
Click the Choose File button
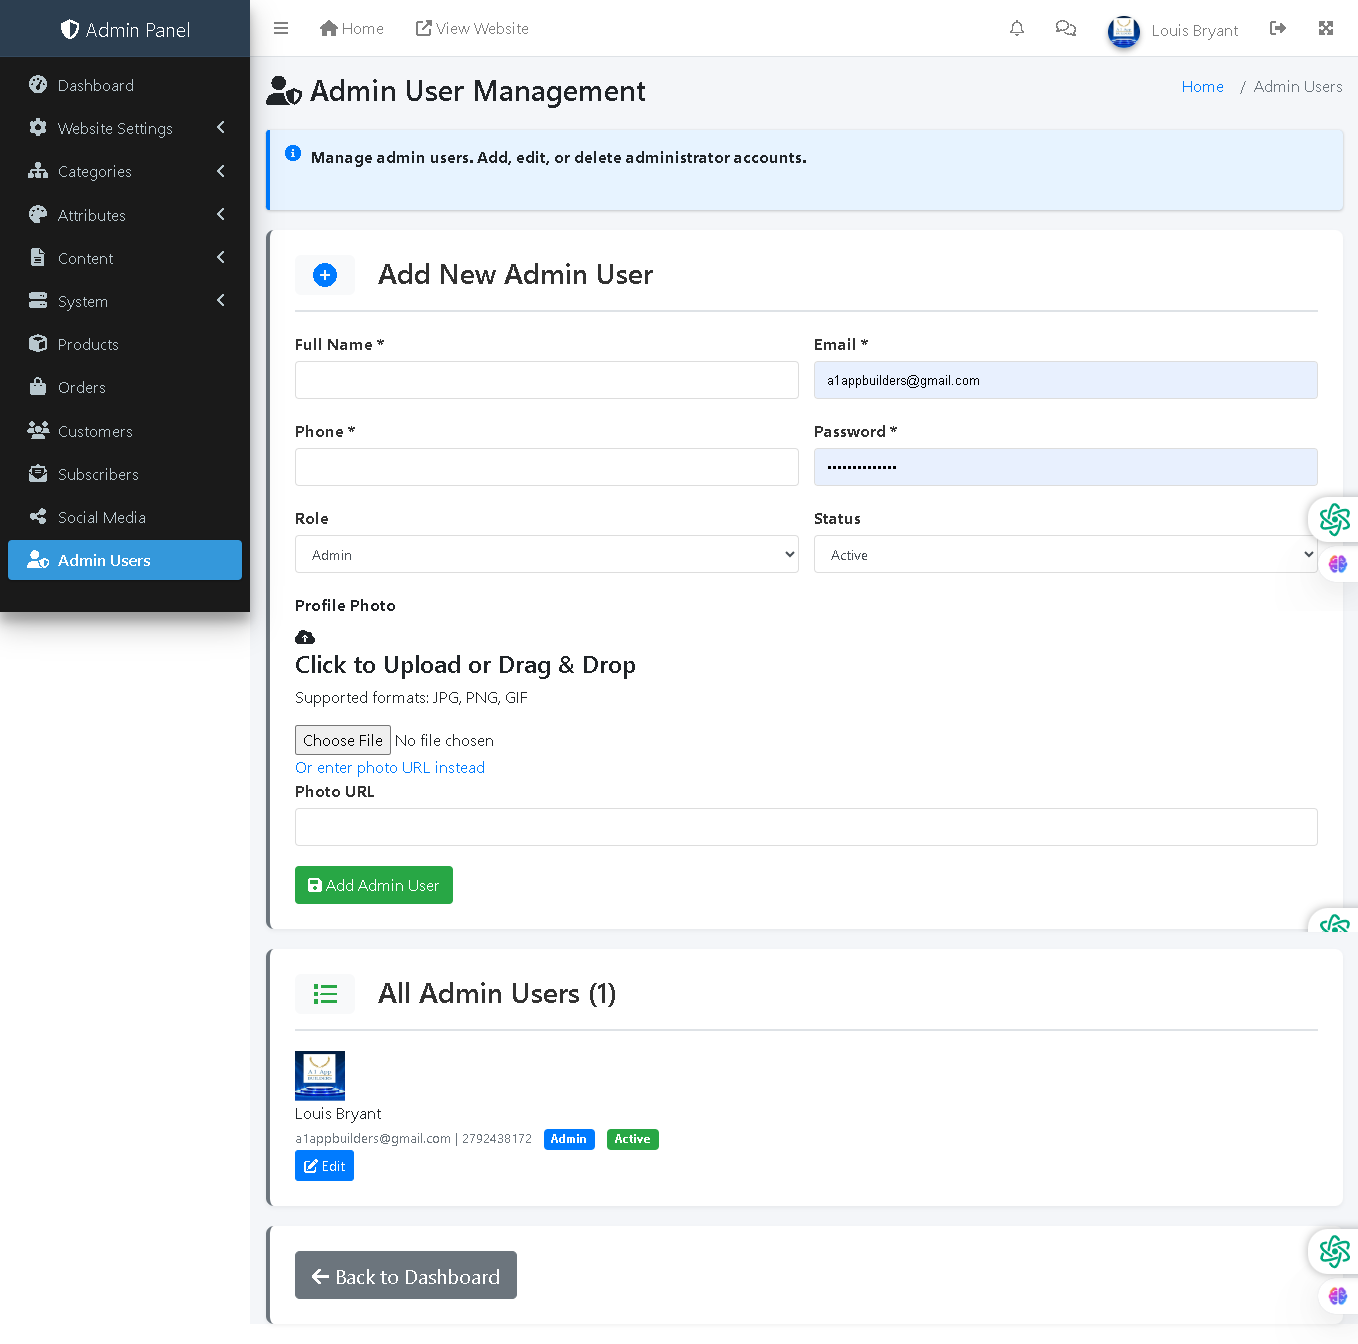343,740
